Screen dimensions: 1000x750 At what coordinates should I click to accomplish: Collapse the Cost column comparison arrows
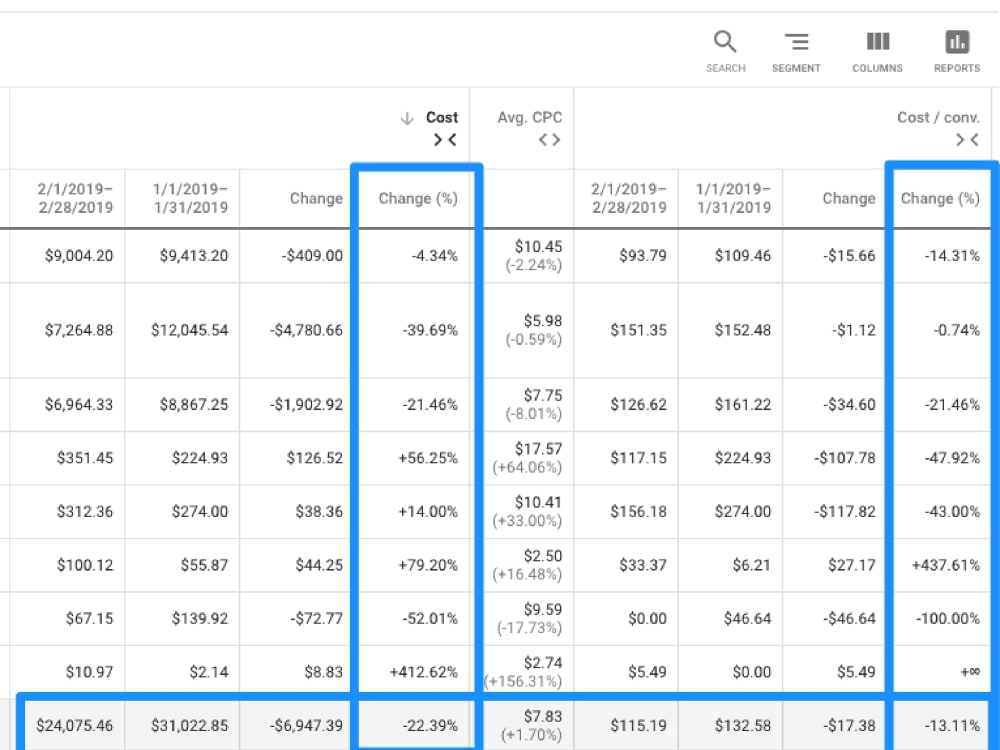[445, 140]
